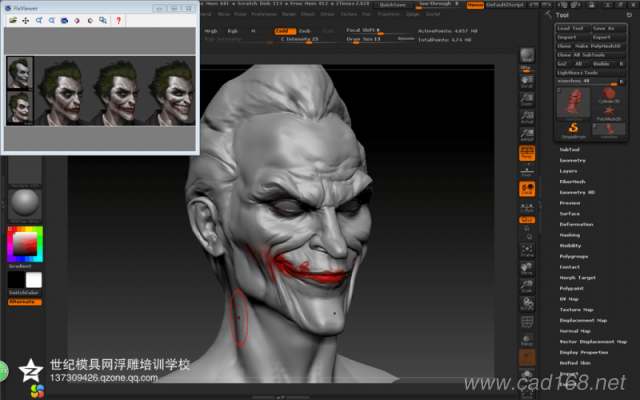Expand the Geometry section
This screenshot has height=400, width=640.
[572, 160]
